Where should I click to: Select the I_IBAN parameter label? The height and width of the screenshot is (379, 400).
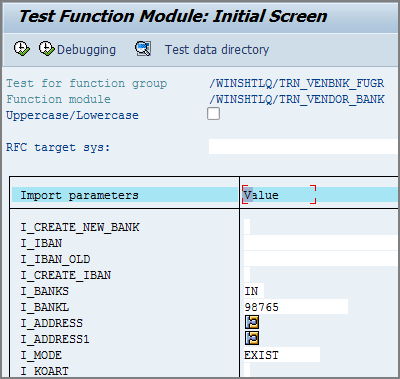[x=41, y=243]
